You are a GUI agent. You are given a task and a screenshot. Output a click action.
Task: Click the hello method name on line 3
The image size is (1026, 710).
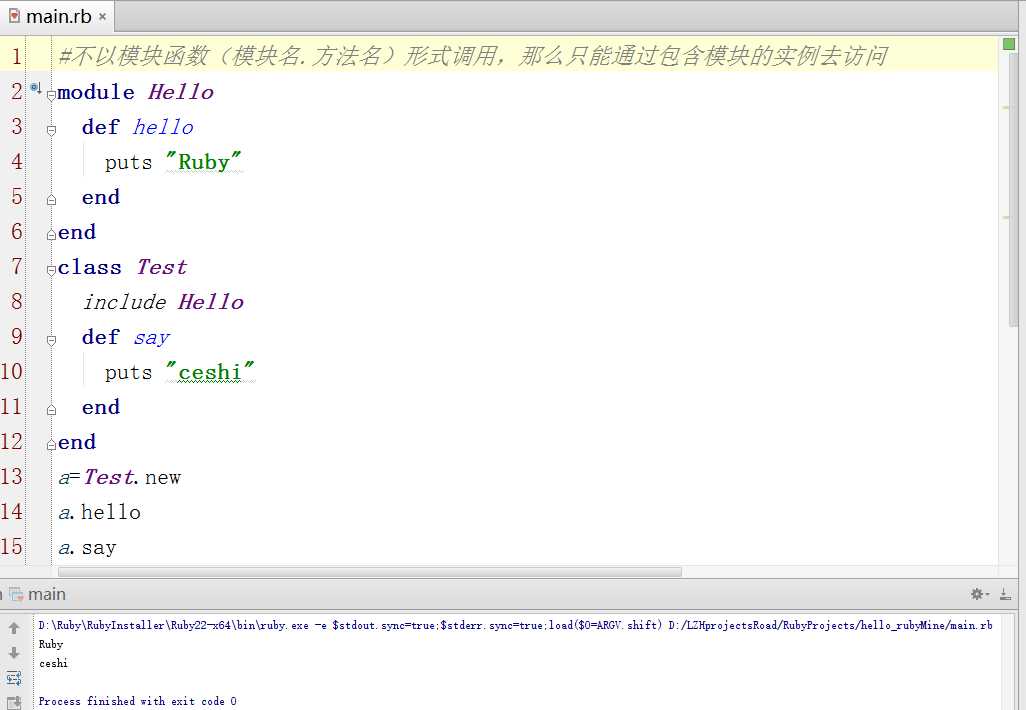pos(164,127)
